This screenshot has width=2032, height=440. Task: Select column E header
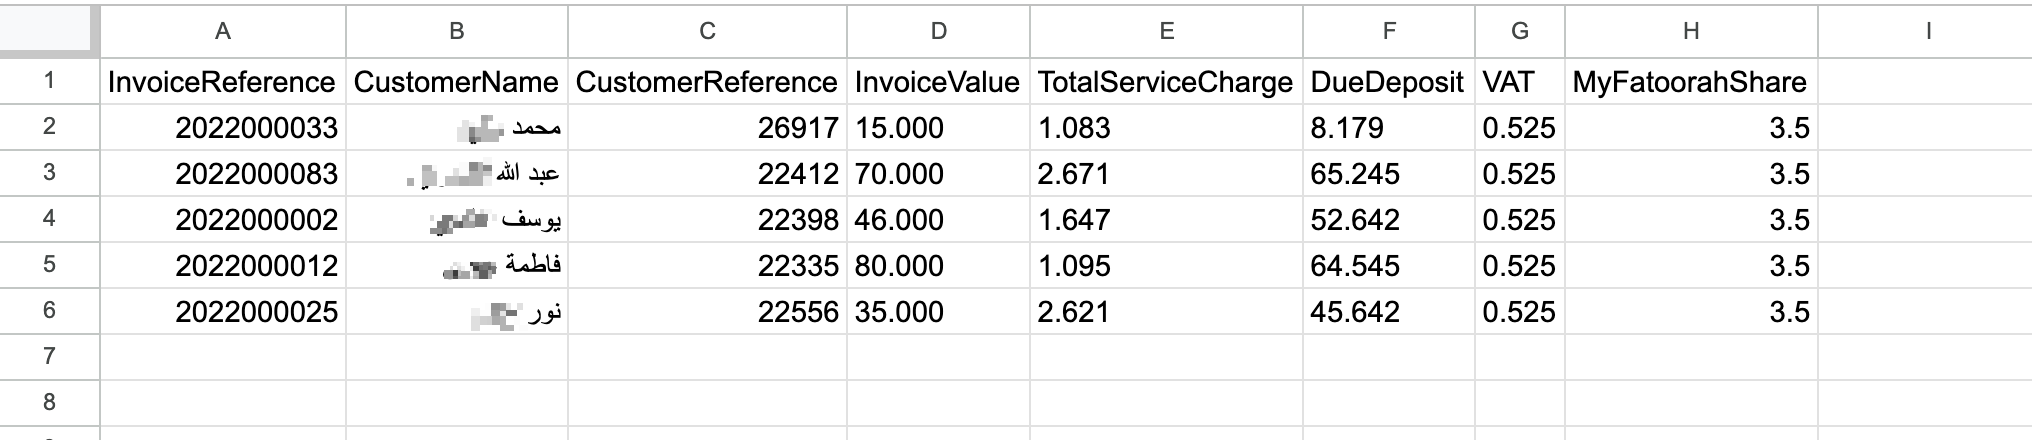[1166, 31]
